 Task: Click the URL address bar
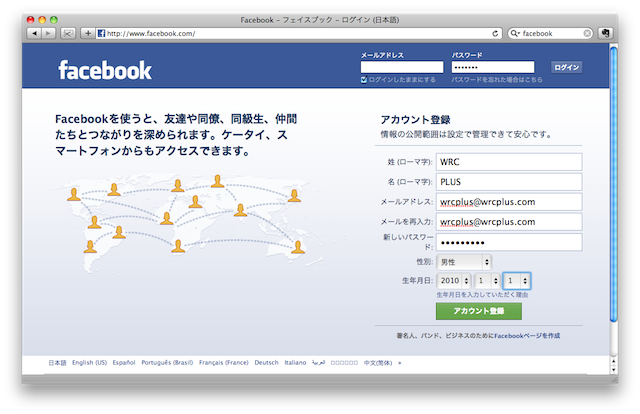(x=300, y=33)
